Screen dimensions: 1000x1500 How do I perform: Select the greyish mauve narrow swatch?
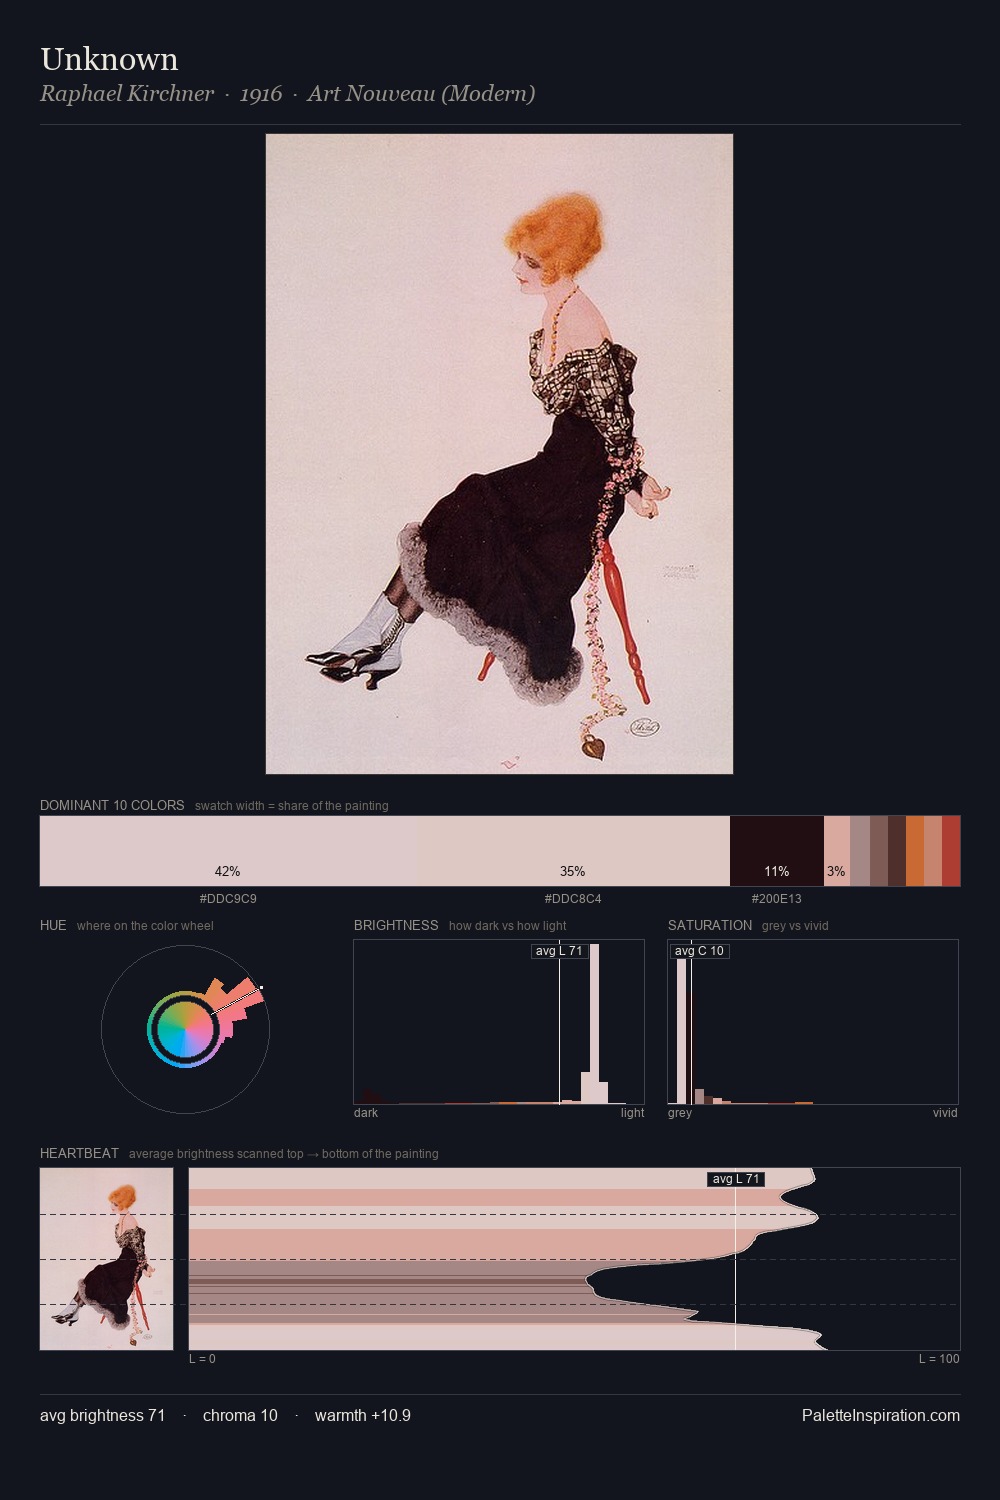click(860, 851)
